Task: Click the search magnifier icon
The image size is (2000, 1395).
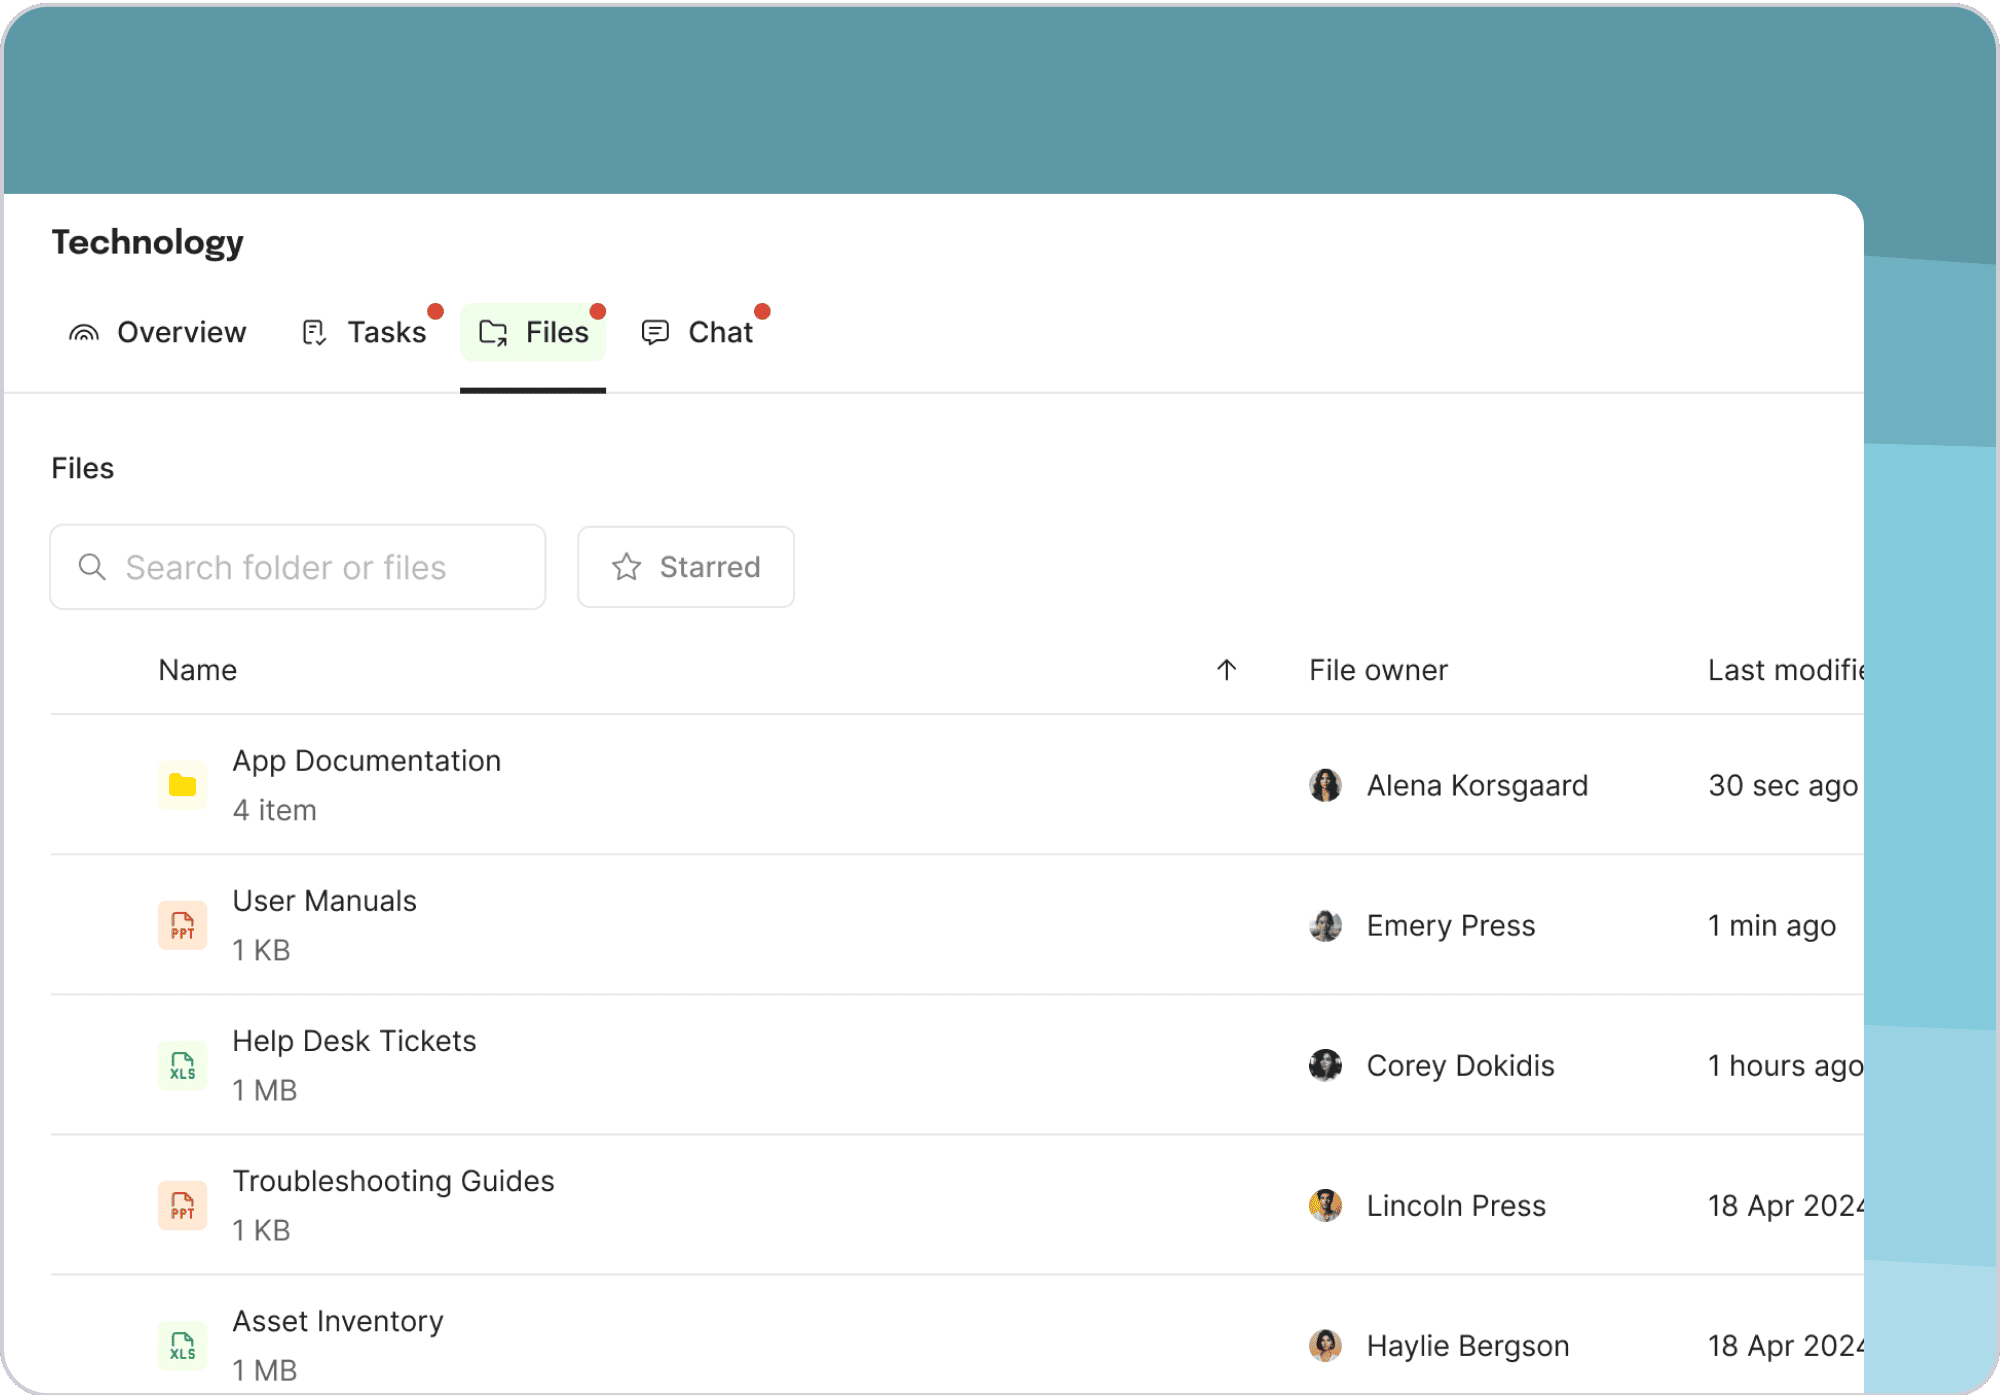Action: pos(92,567)
